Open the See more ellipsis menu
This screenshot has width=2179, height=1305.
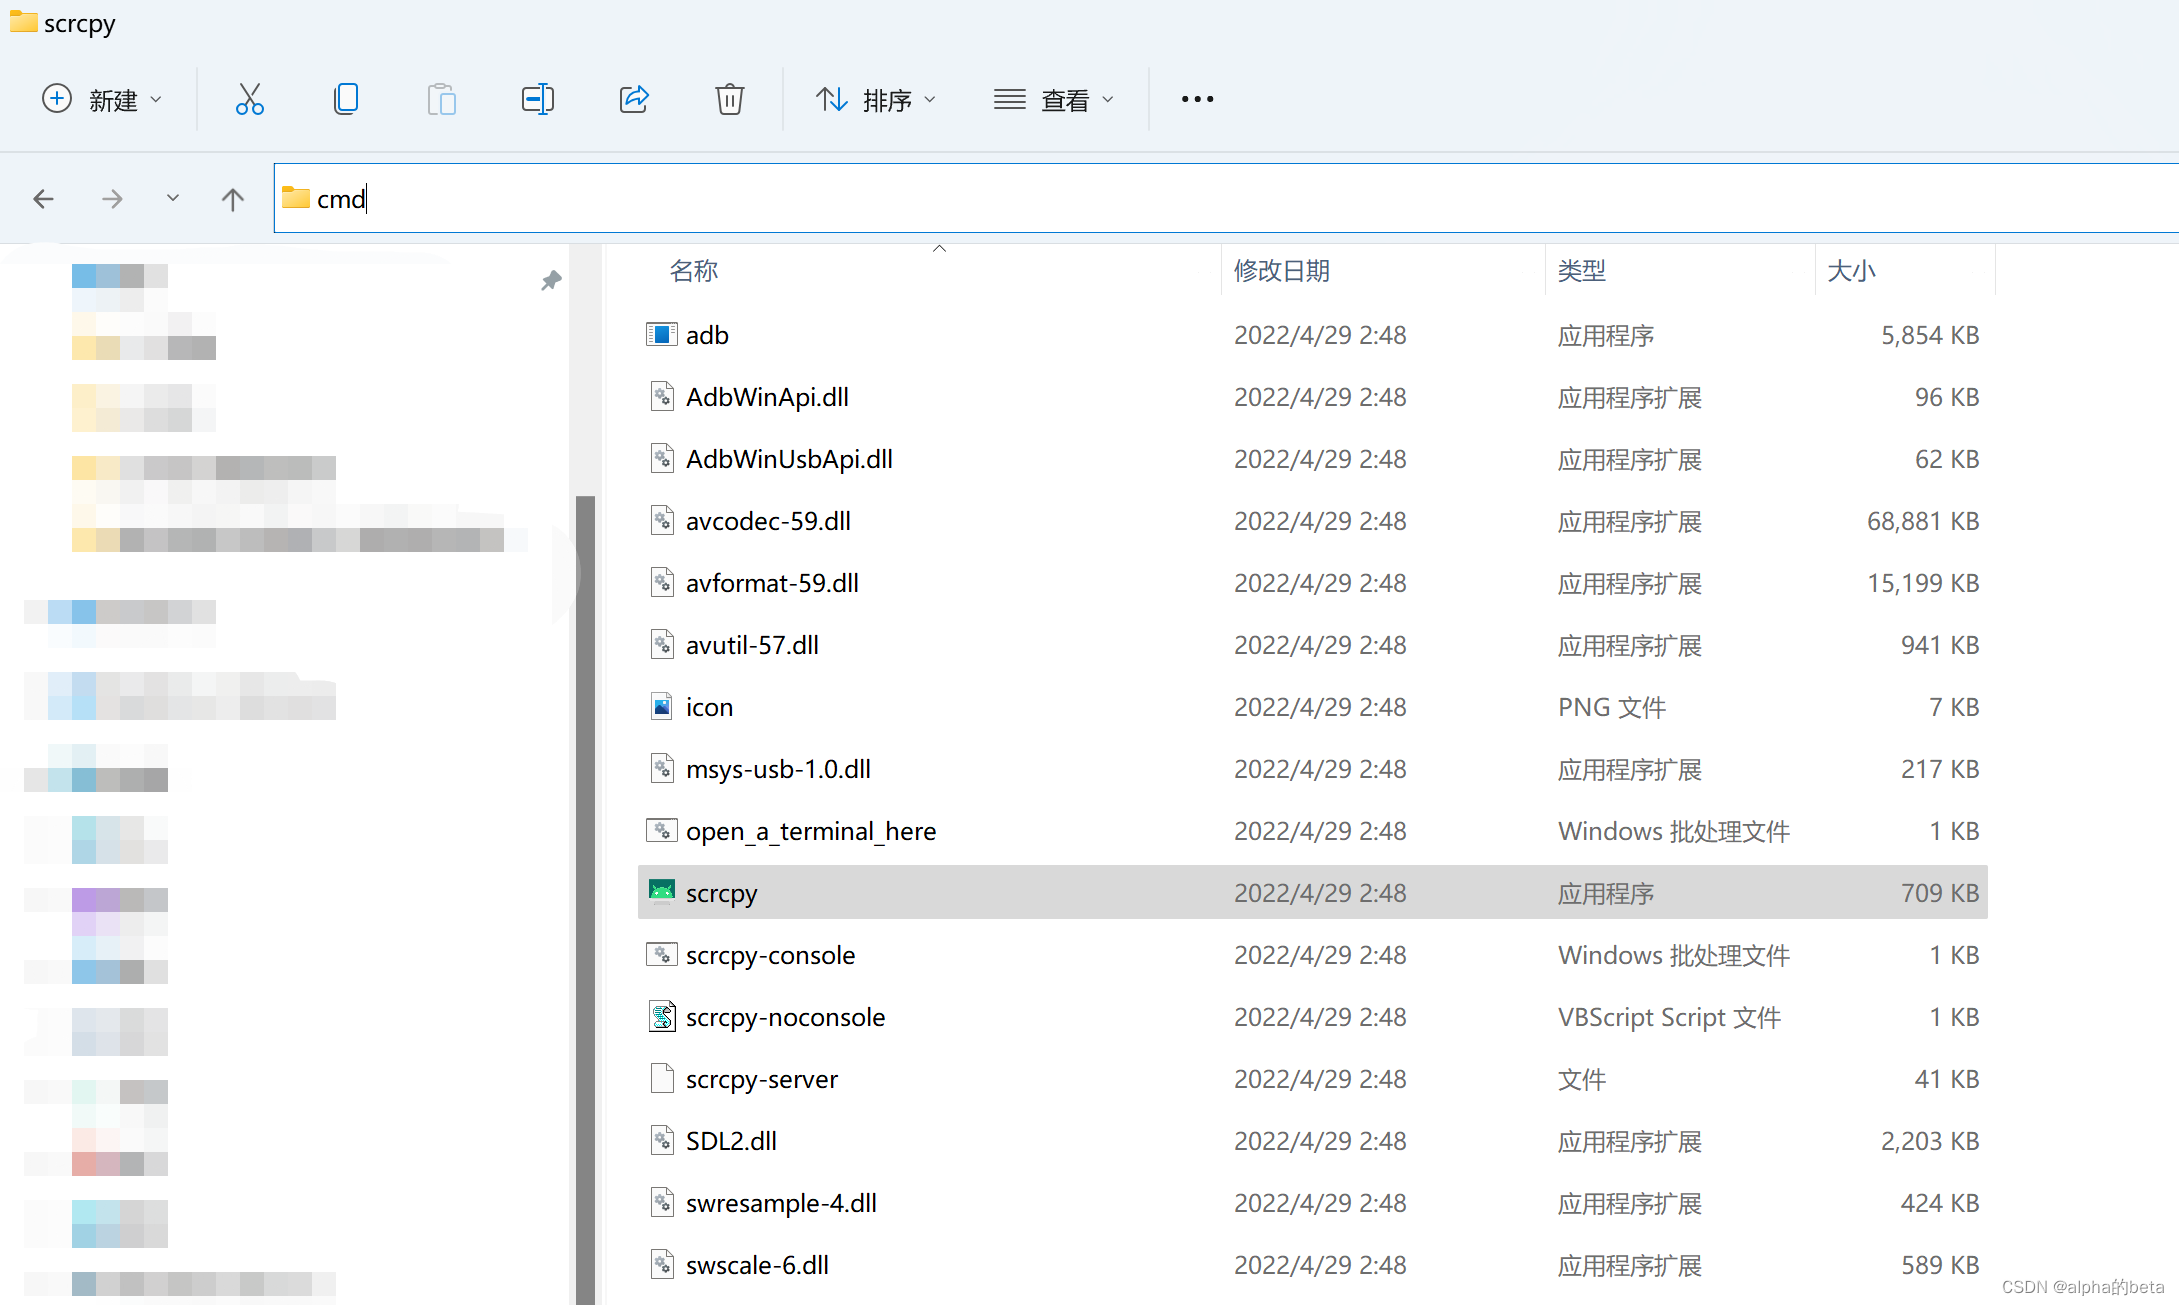[1196, 99]
